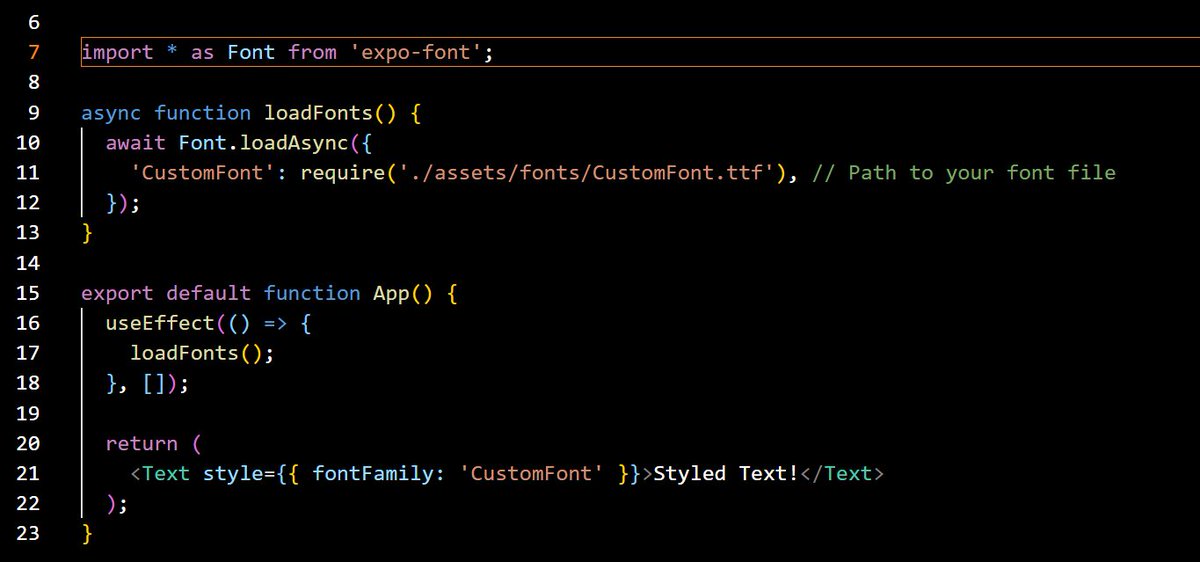
Task: Click the closing </Text> tag on line 21
Action: (x=843, y=472)
